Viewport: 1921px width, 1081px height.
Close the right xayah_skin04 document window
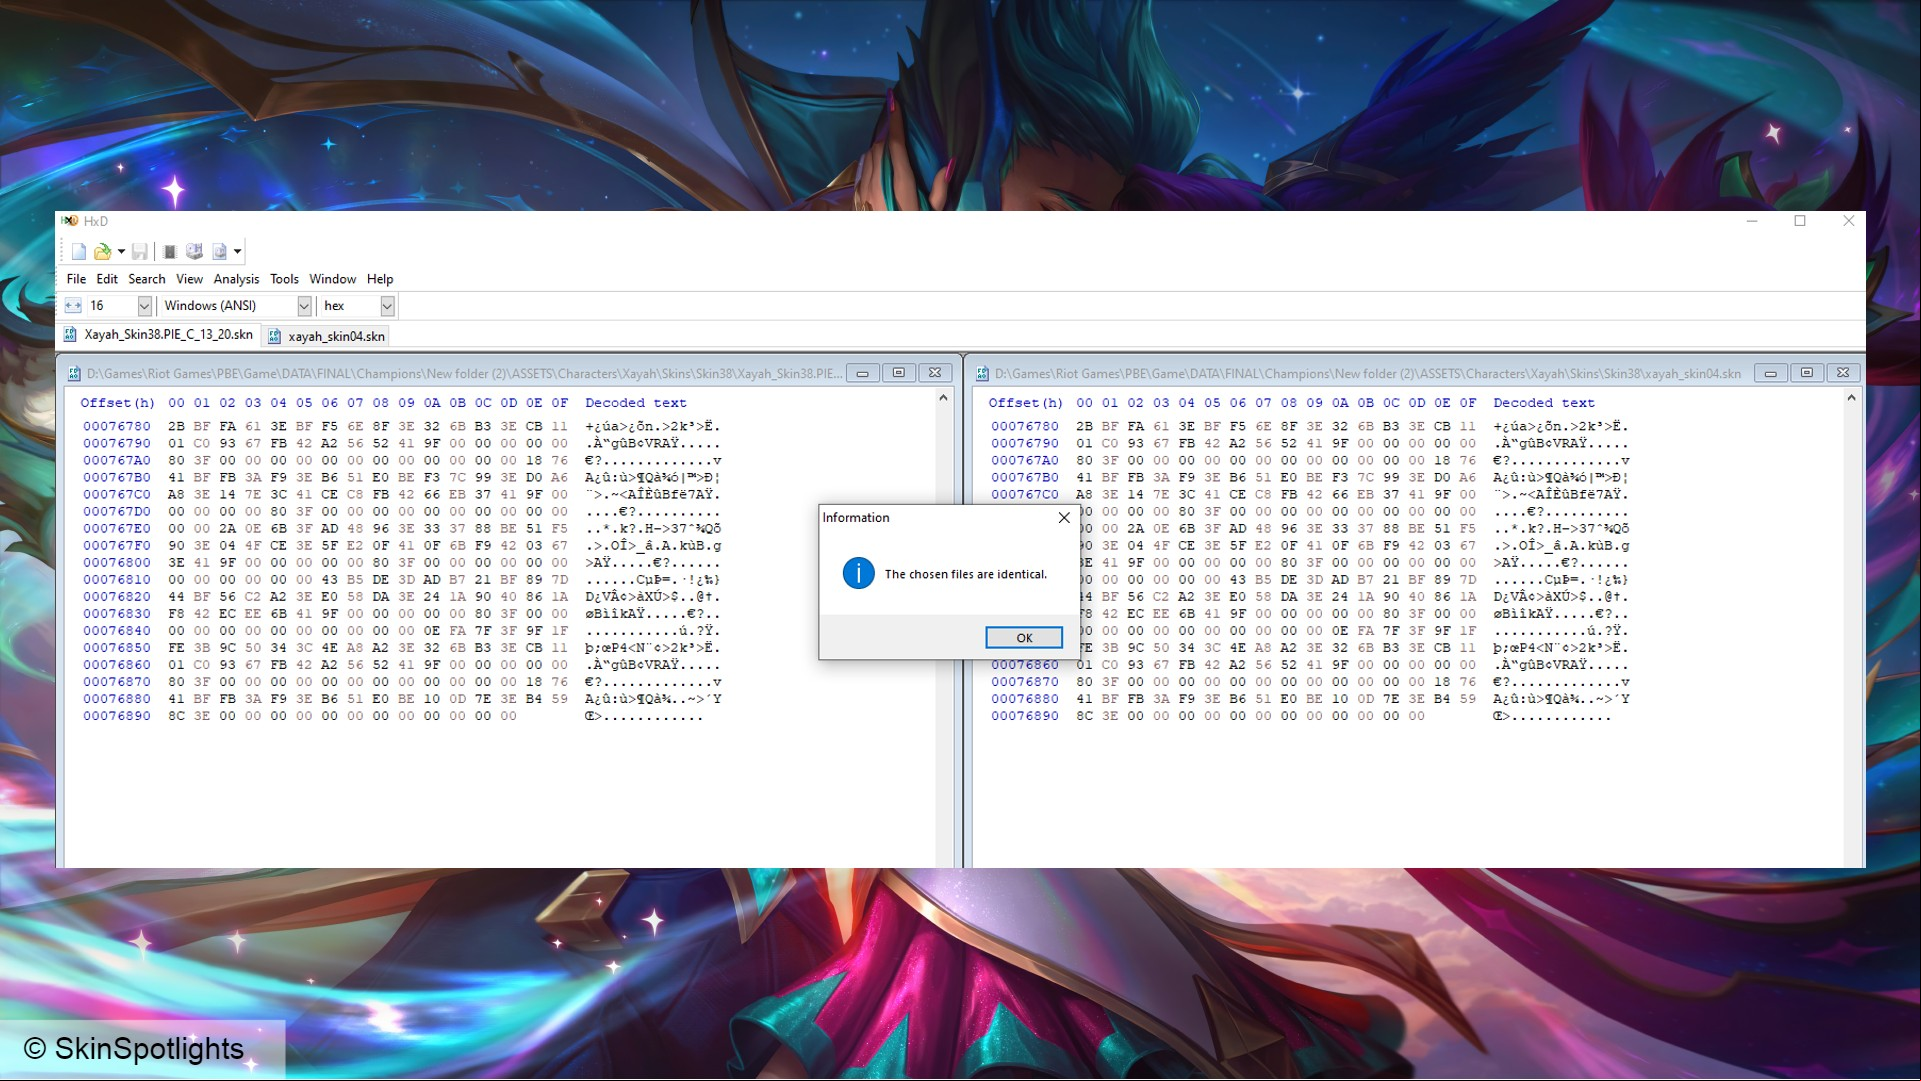point(1843,373)
